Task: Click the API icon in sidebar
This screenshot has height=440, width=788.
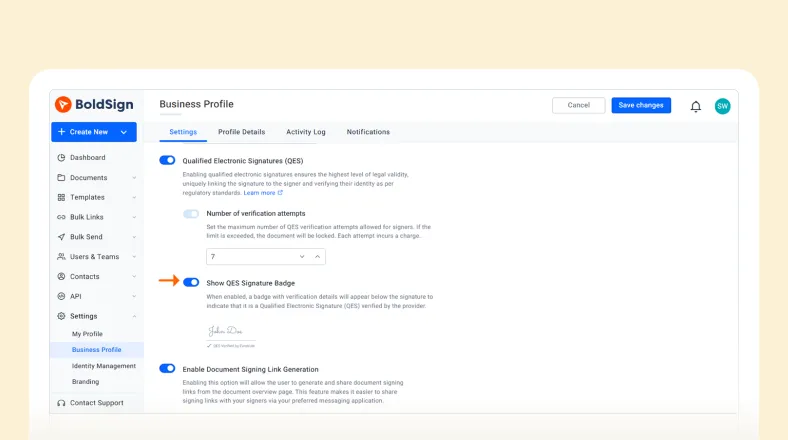Action: 61,296
